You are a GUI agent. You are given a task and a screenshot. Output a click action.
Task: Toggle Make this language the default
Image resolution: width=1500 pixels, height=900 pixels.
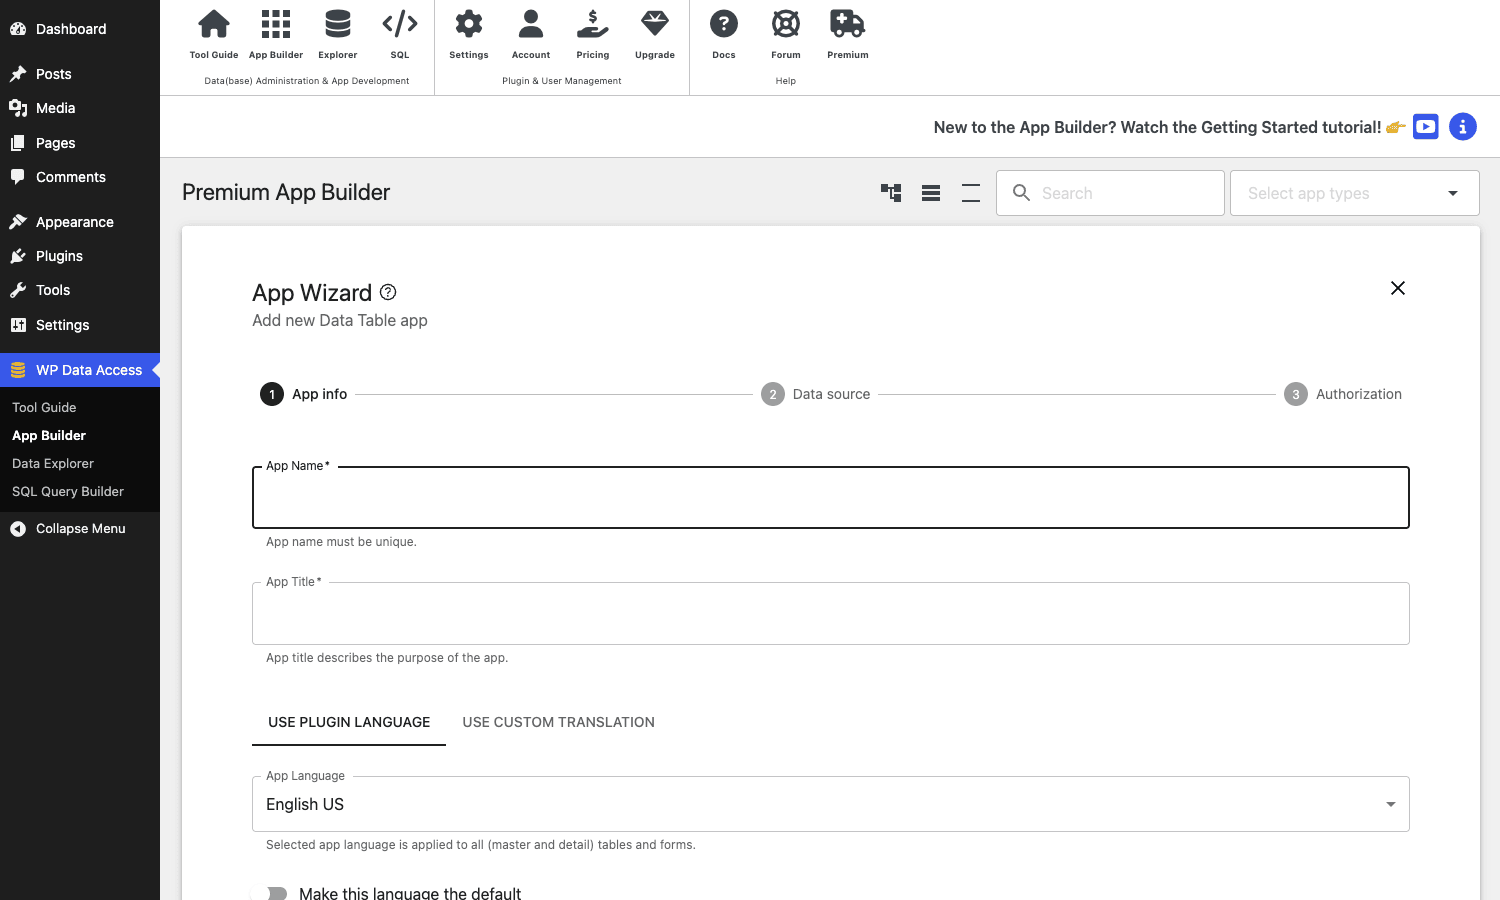coord(270,893)
